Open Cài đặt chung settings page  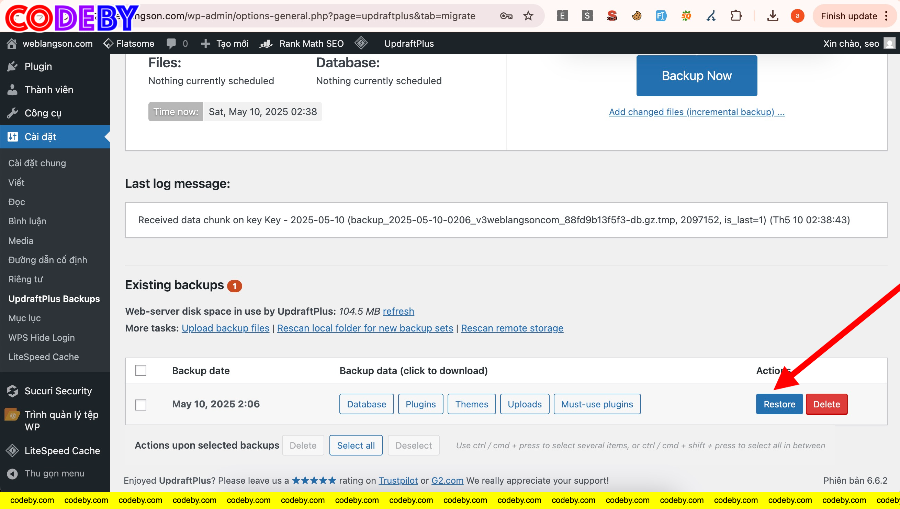[x=37, y=163]
